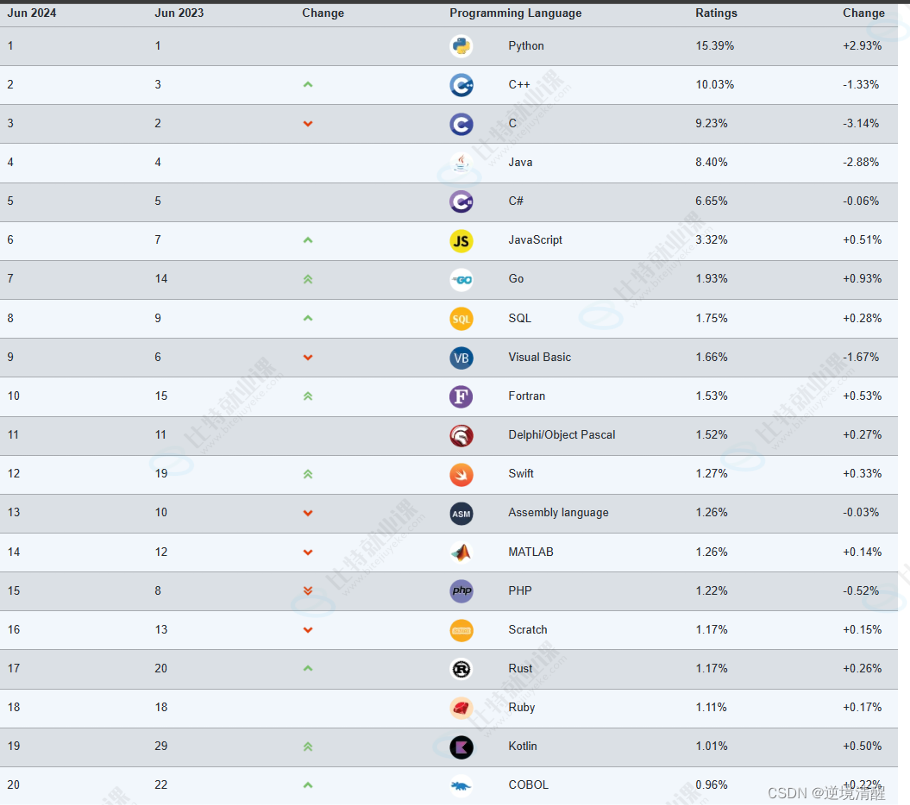
Task: Click the Programming Language column header
Action: pyautogui.click(x=515, y=13)
